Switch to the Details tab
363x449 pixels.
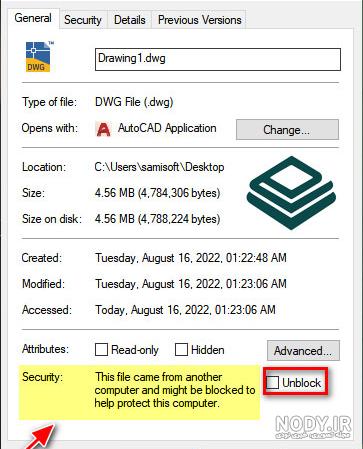[x=129, y=20]
